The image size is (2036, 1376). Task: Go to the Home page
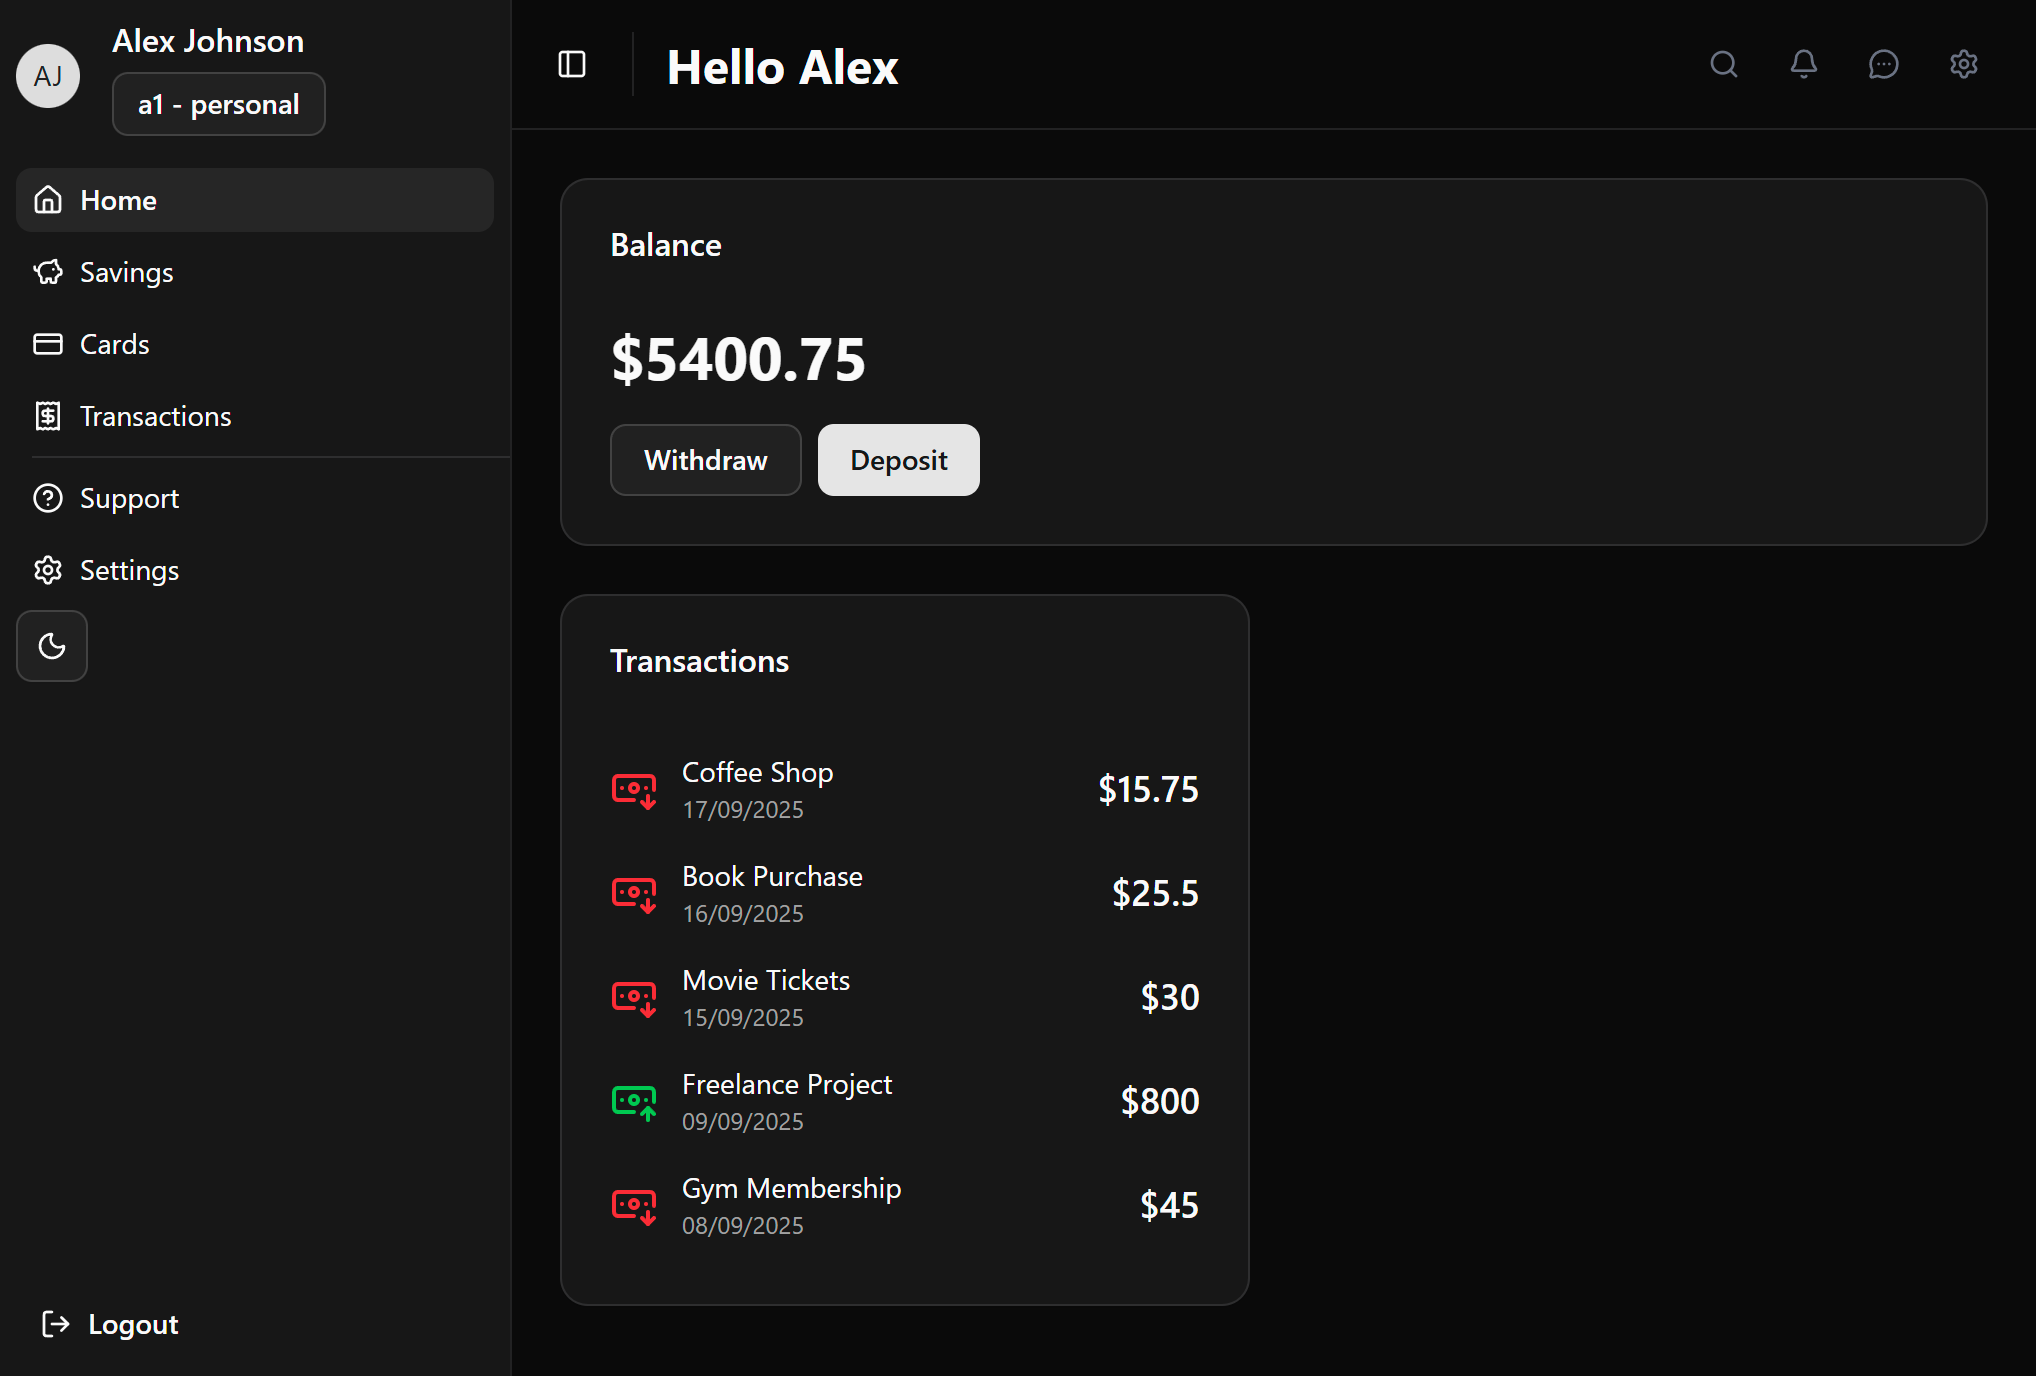tap(118, 200)
